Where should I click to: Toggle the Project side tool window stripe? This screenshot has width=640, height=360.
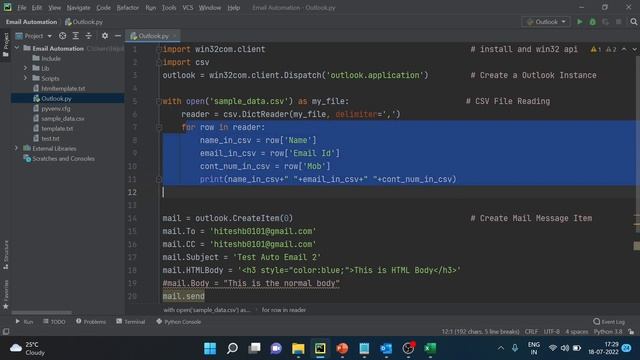coord(6,45)
